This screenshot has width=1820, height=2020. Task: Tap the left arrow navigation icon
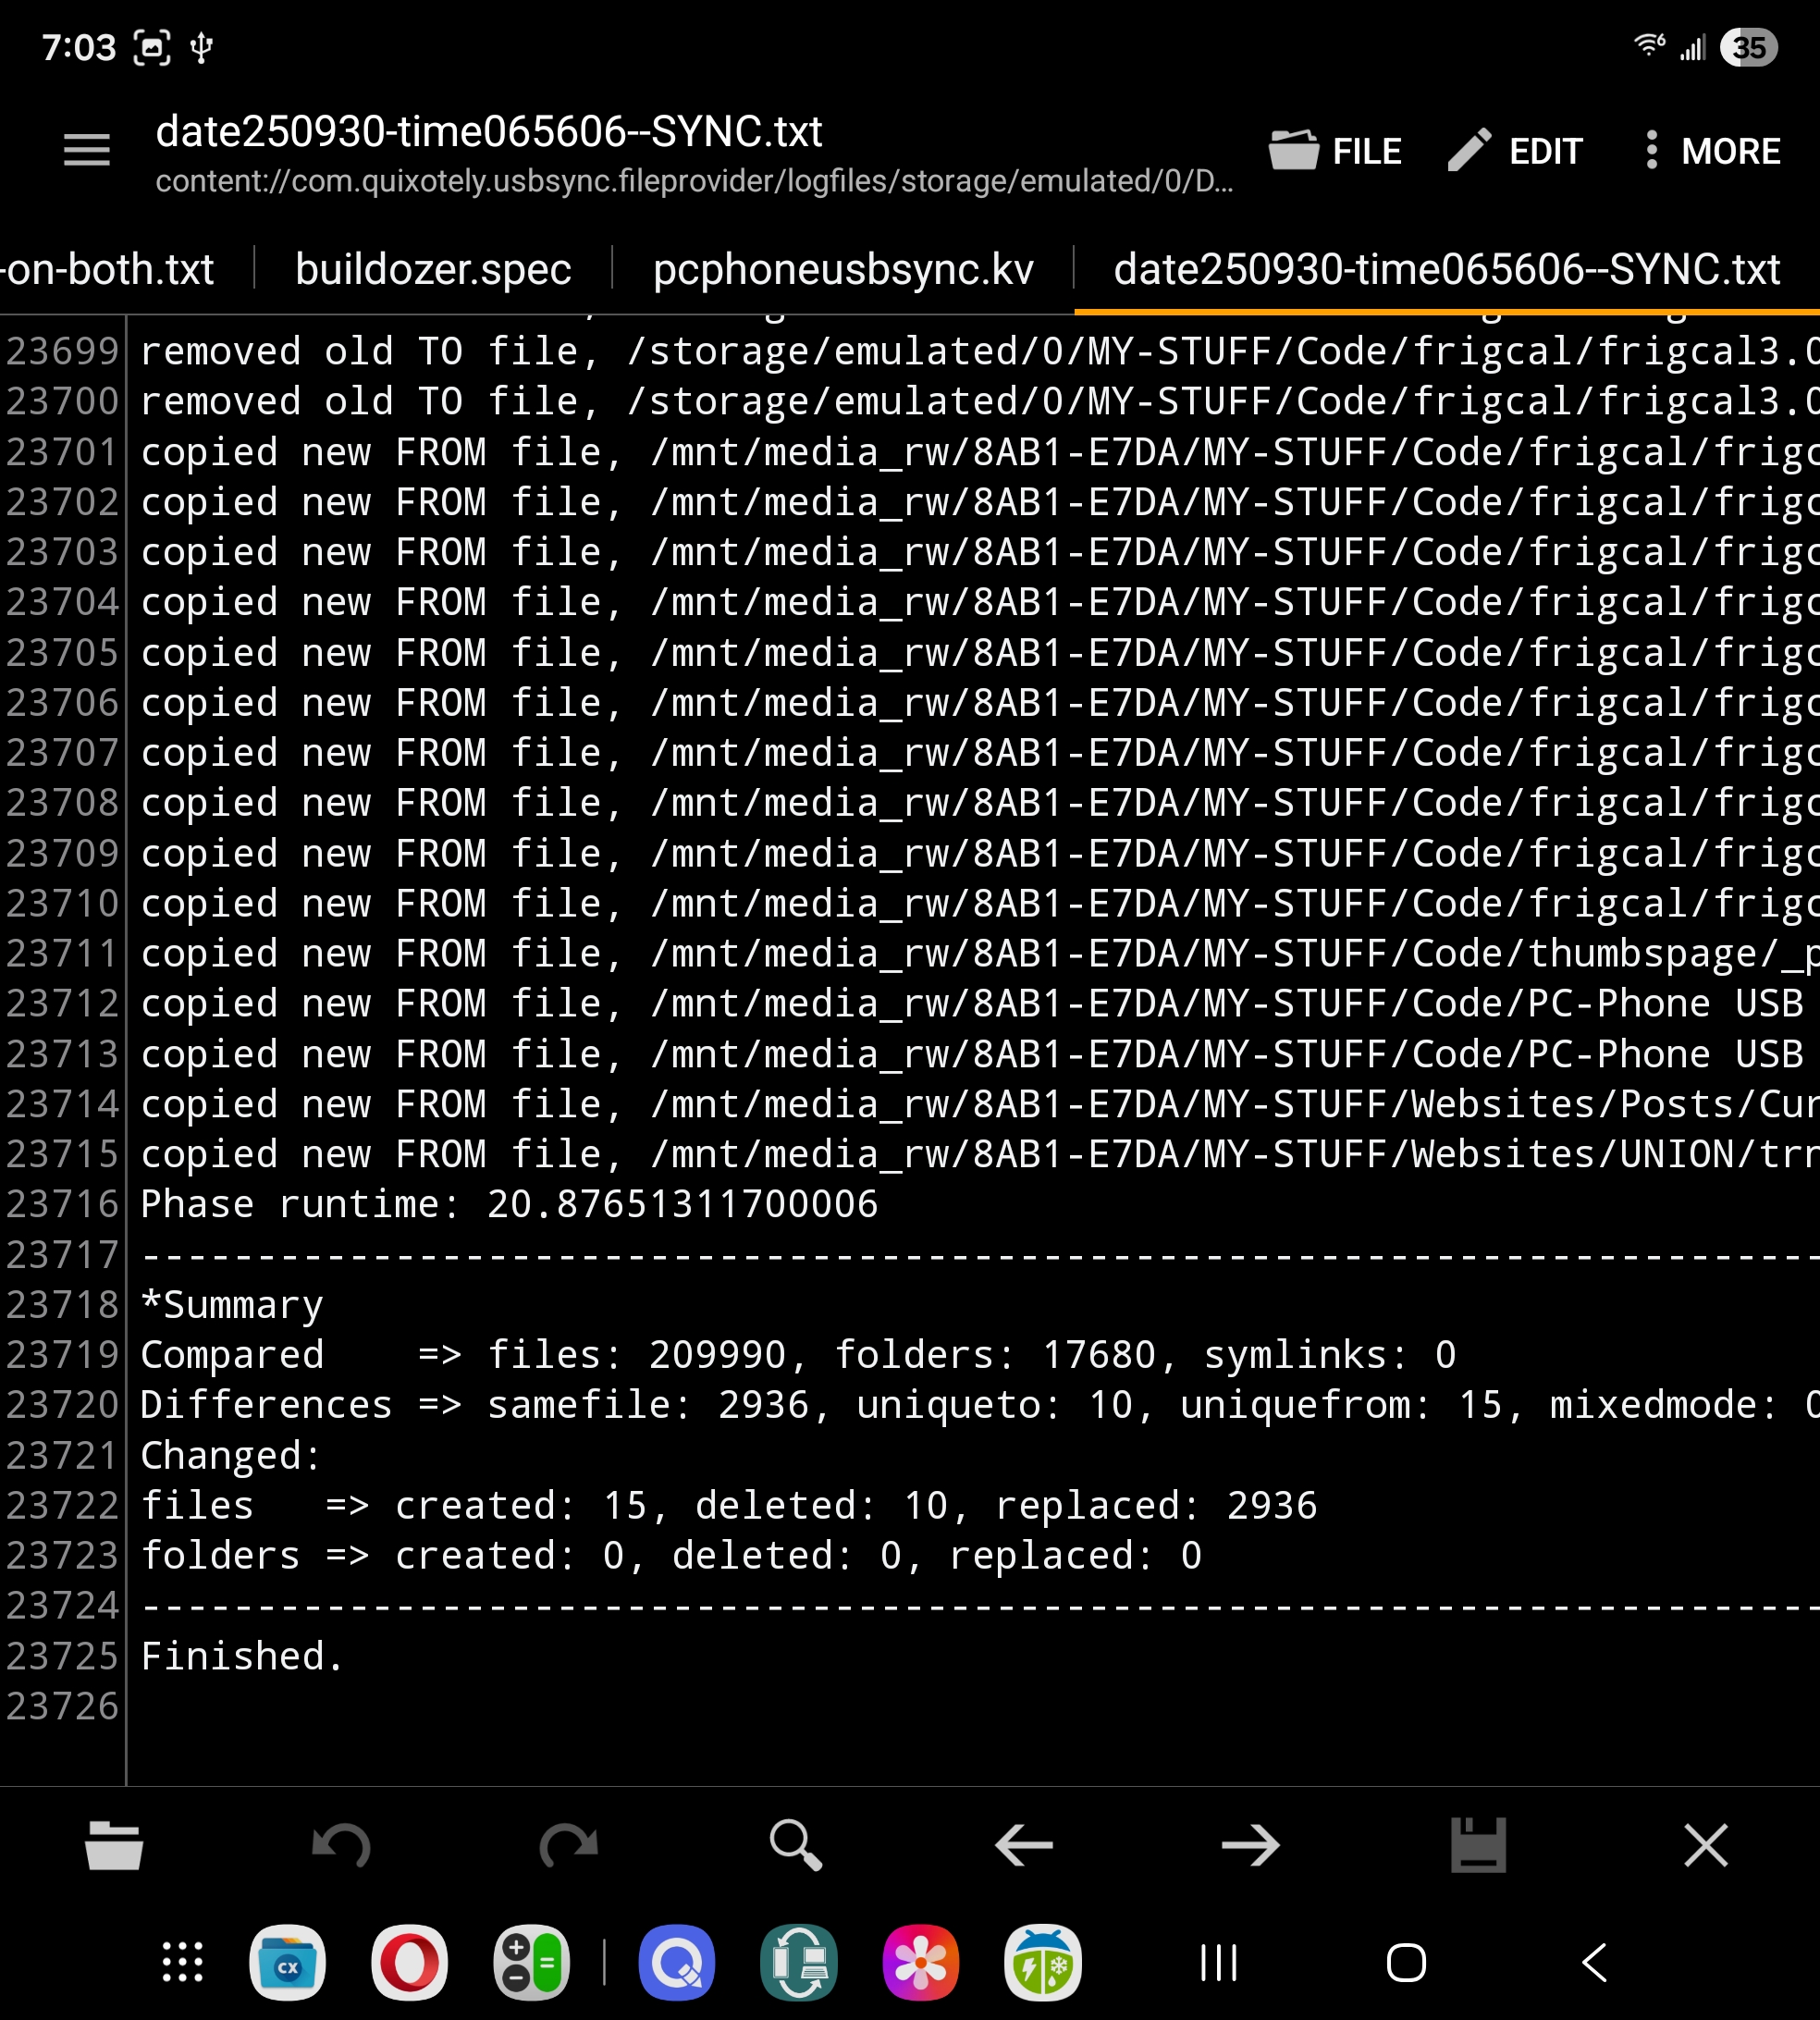1024,1845
